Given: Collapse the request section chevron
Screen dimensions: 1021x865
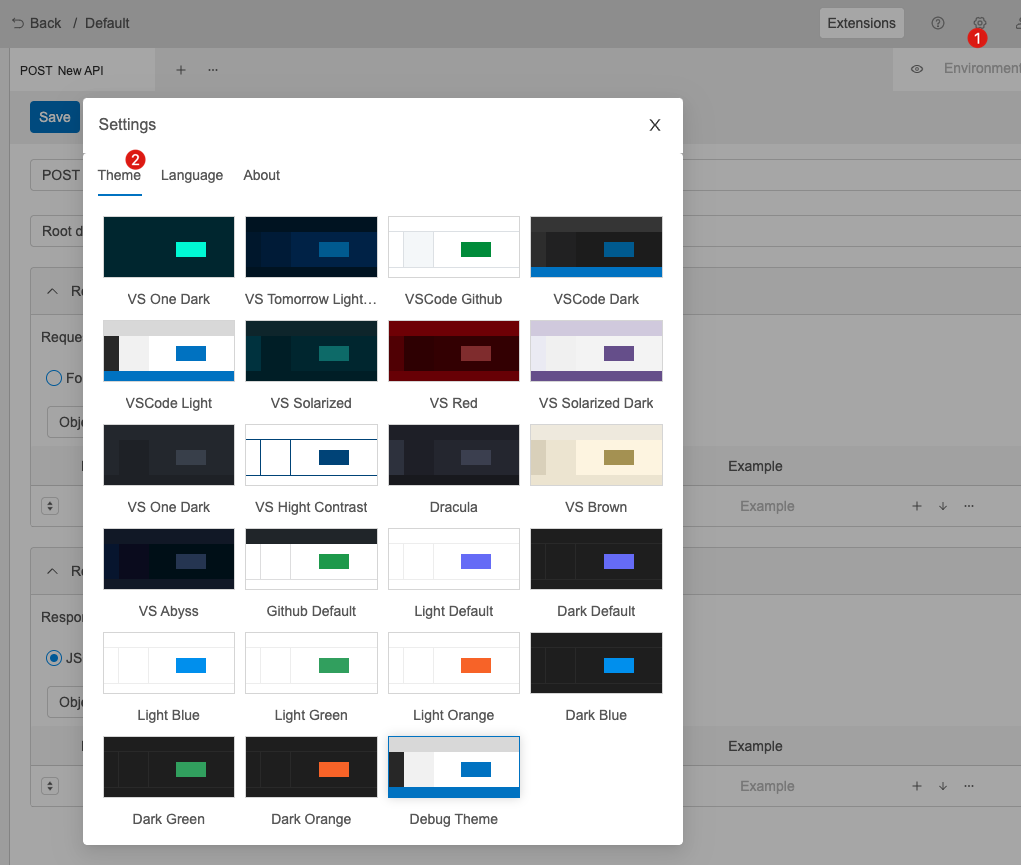Looking at the screenshot, I should point(53,291).
